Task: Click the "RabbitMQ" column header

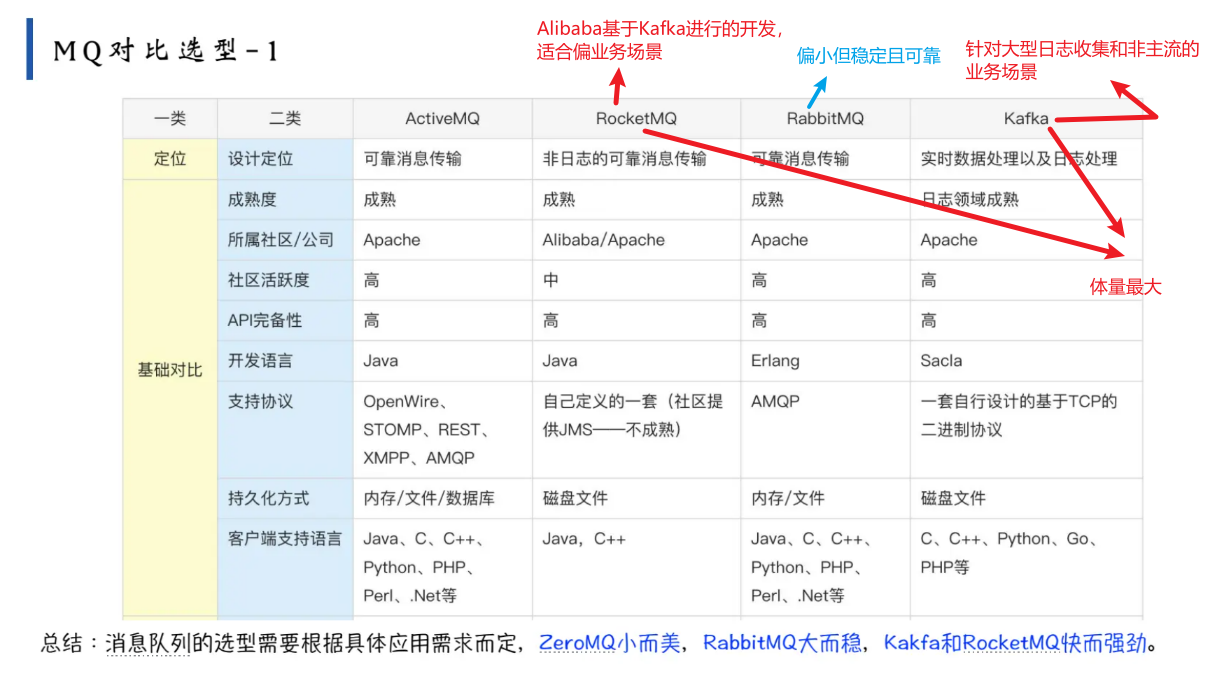Action: [825, 118]
